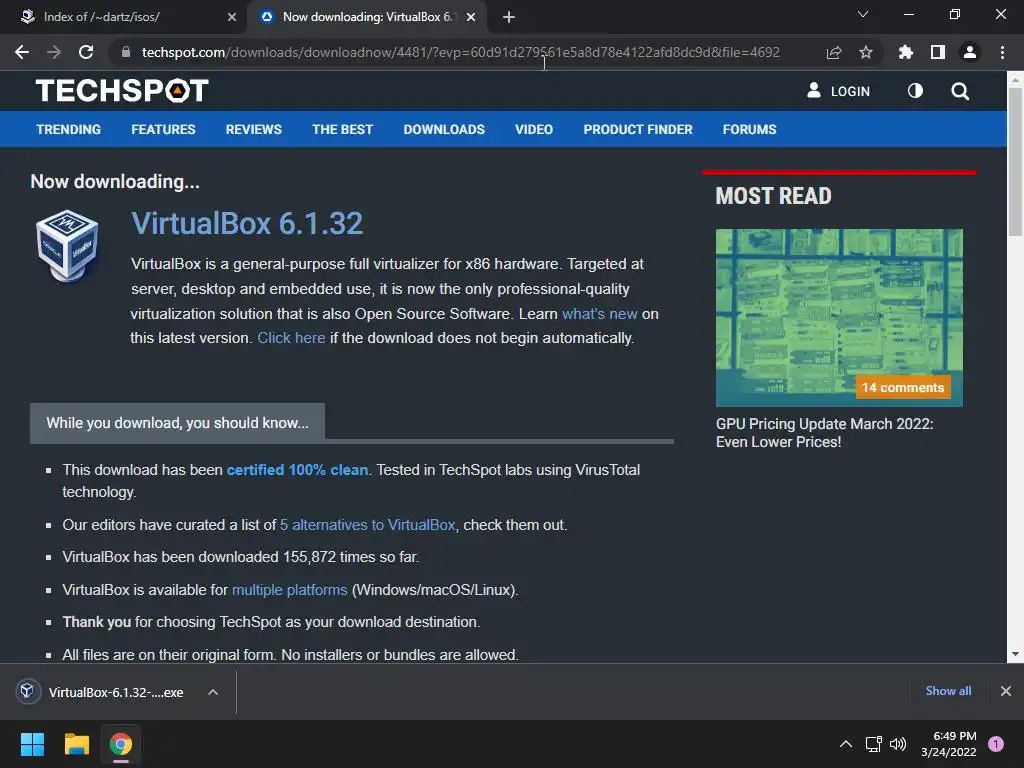1024x768 pixels.
Task: Open GPU pricing article thumbnail
Action: tap(839, 317)
